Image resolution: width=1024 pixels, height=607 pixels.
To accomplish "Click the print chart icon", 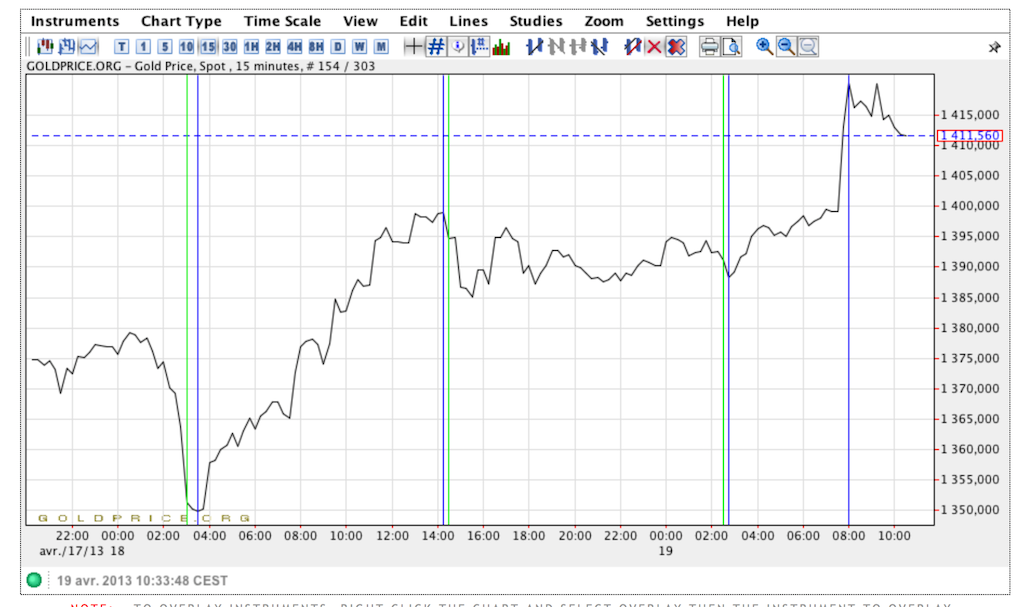I will pyautogui.click(x=709, y=46).
